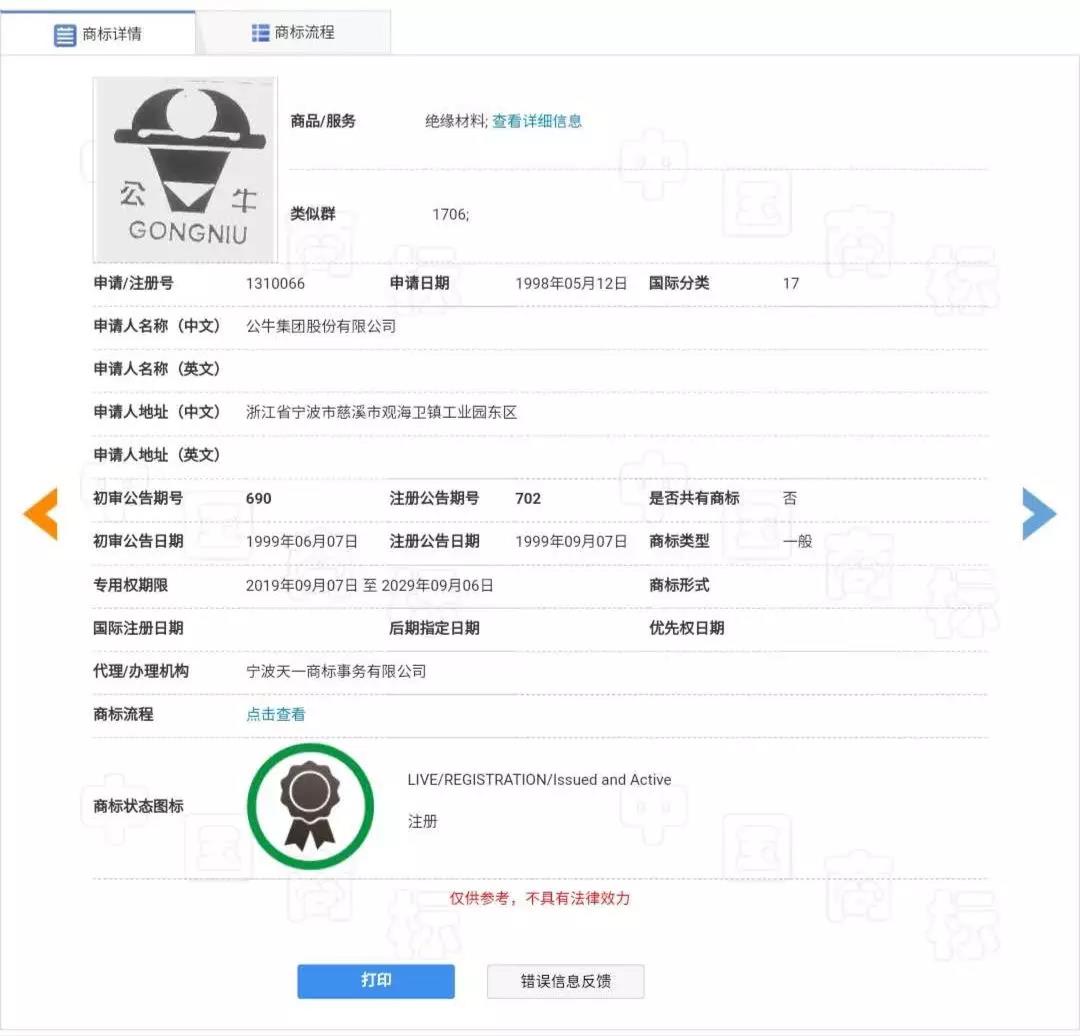
Task: Click the 商标类型 label
Action: pyautogui.click(x=679, y=541)
